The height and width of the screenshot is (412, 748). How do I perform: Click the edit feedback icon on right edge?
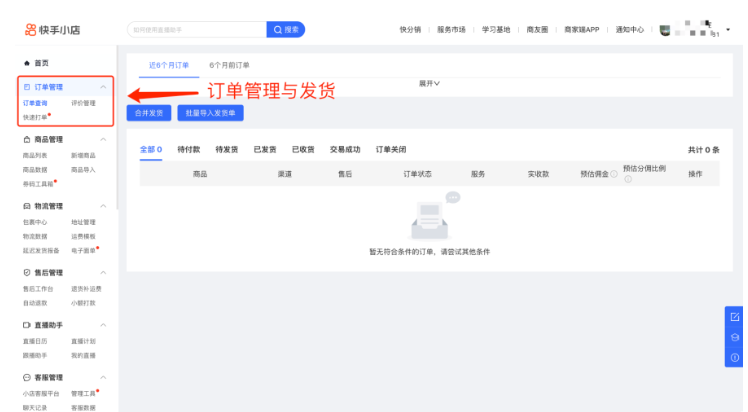(735, 318)
